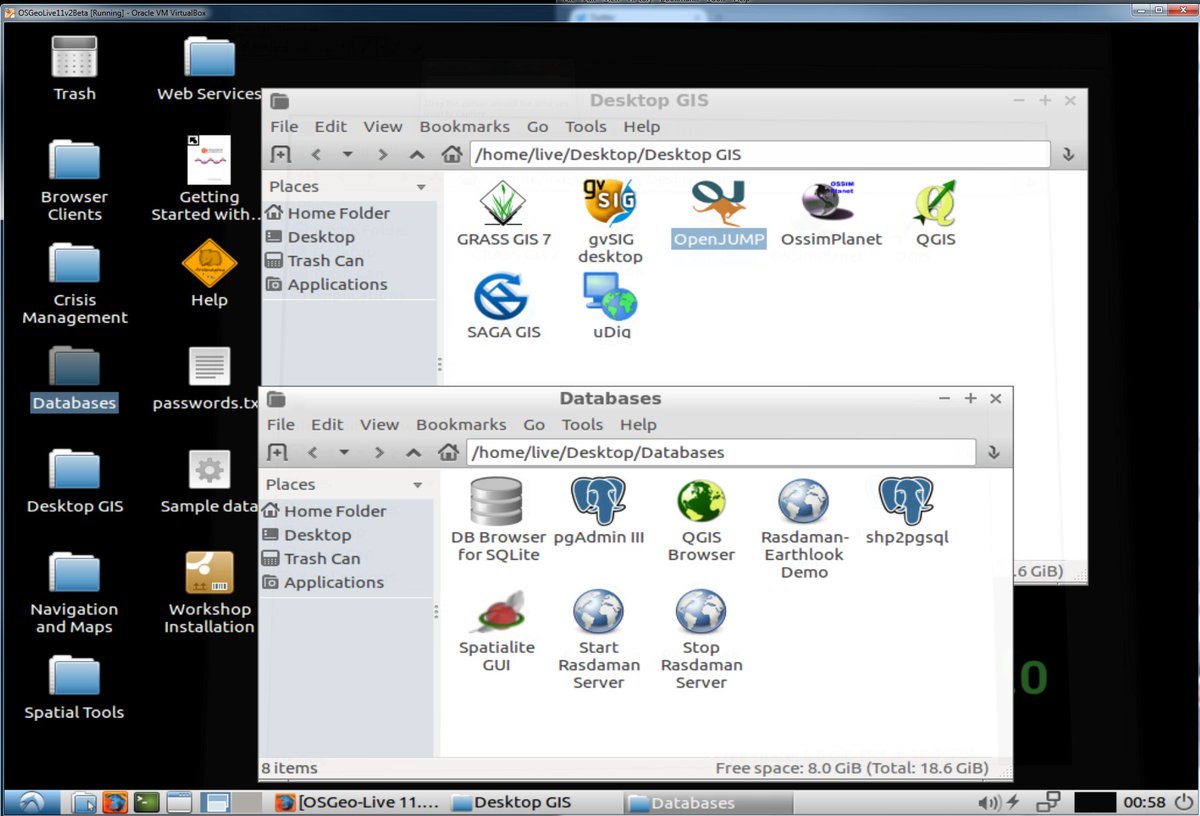This screenshot has height=816, width=1200.
Task: Open File menu in Databases window
Action: (x=281, y=424)
